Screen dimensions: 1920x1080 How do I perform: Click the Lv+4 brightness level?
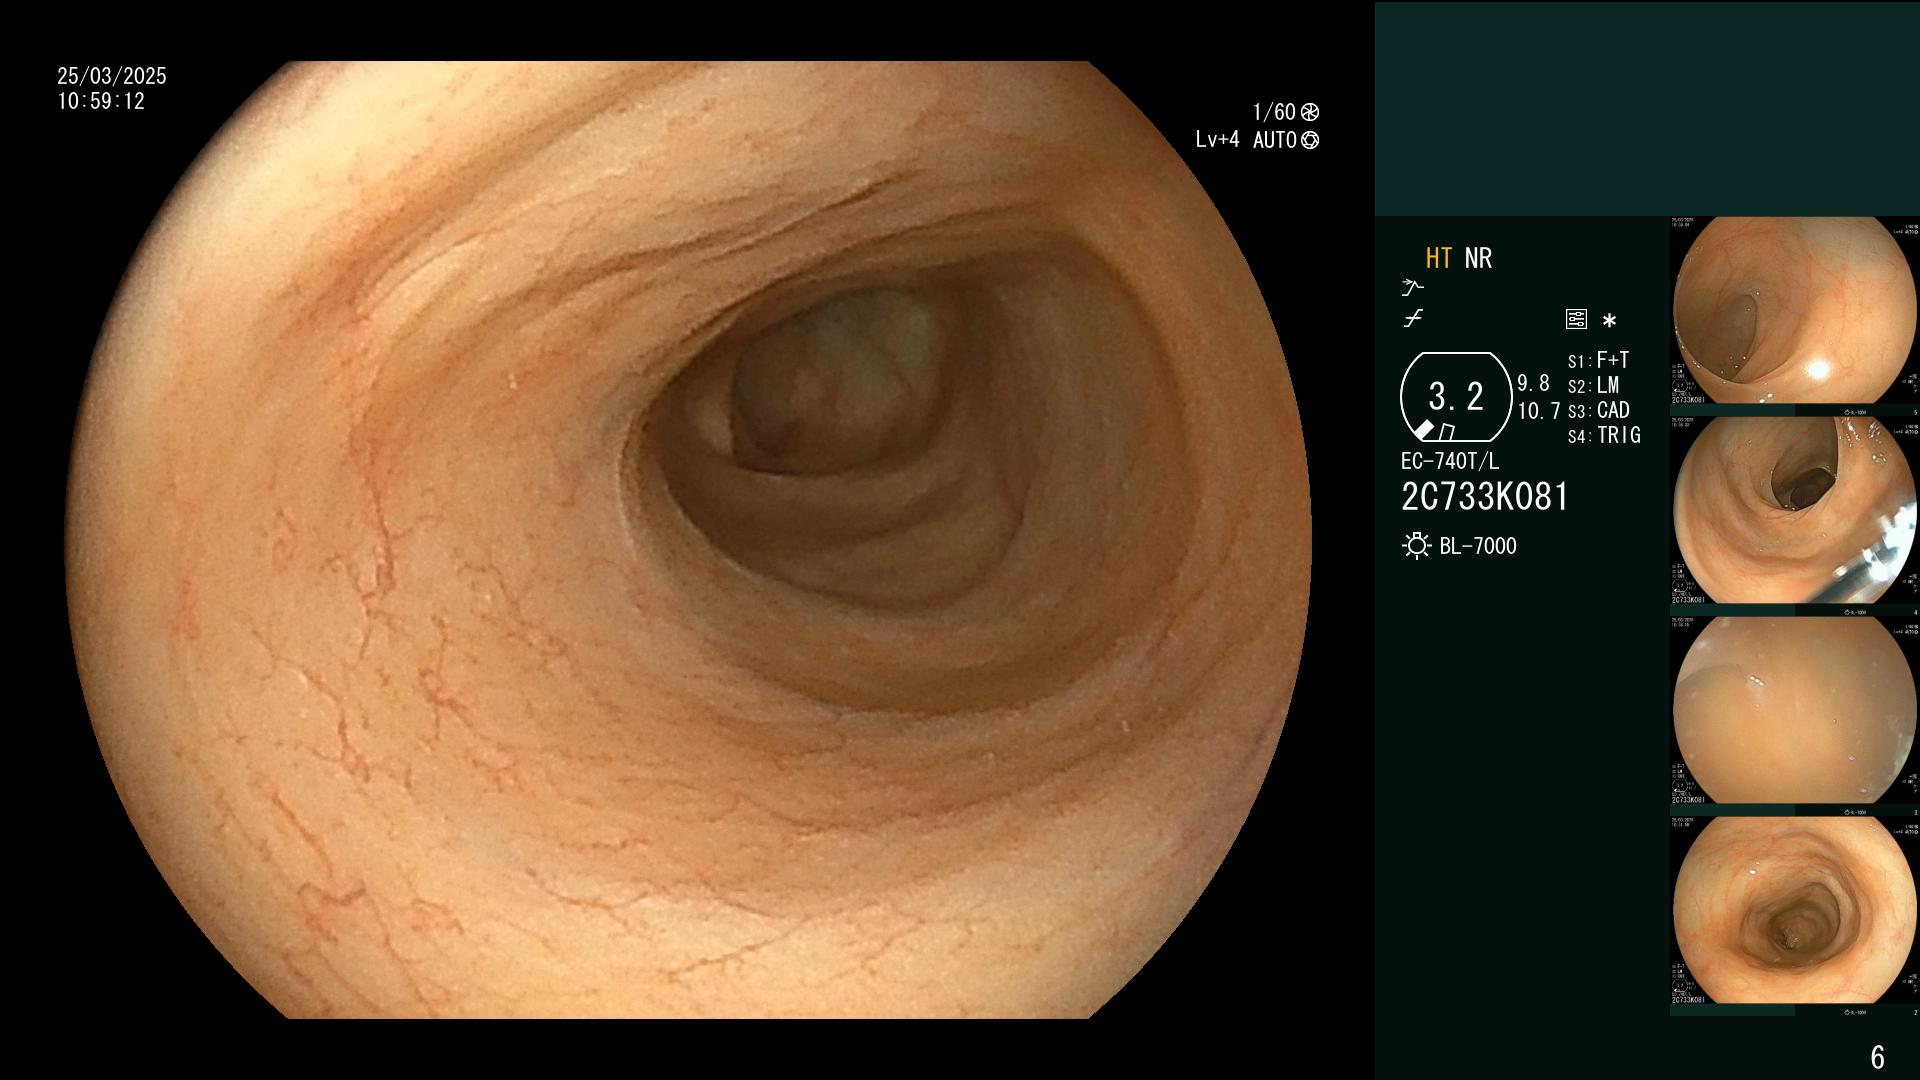pyautogui.click(x=1217, y=140)
